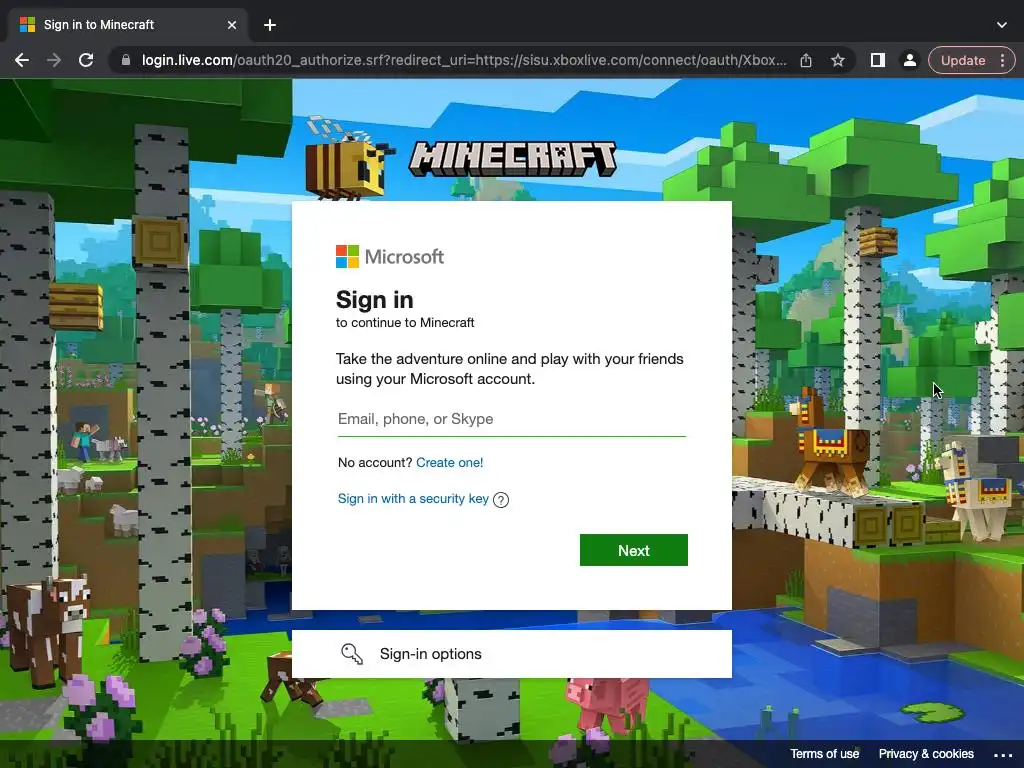Expand the tab search chevron
The width and height of the screenshot is (1024, 768).
pyautogui.click(x=1002, y=25)
